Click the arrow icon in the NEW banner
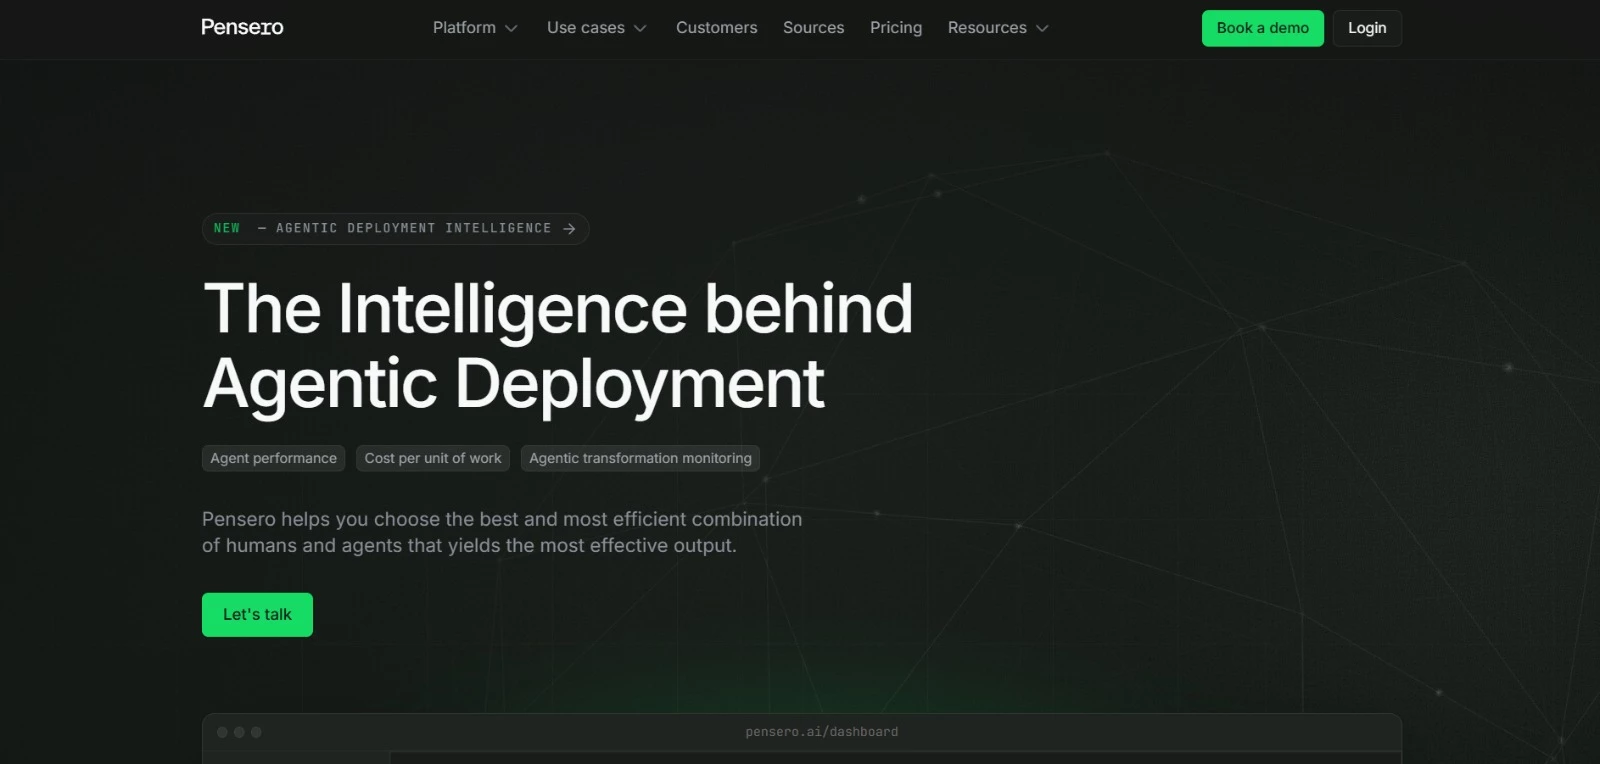Viewport: 1600px width, 764px height. coord(569,229)
